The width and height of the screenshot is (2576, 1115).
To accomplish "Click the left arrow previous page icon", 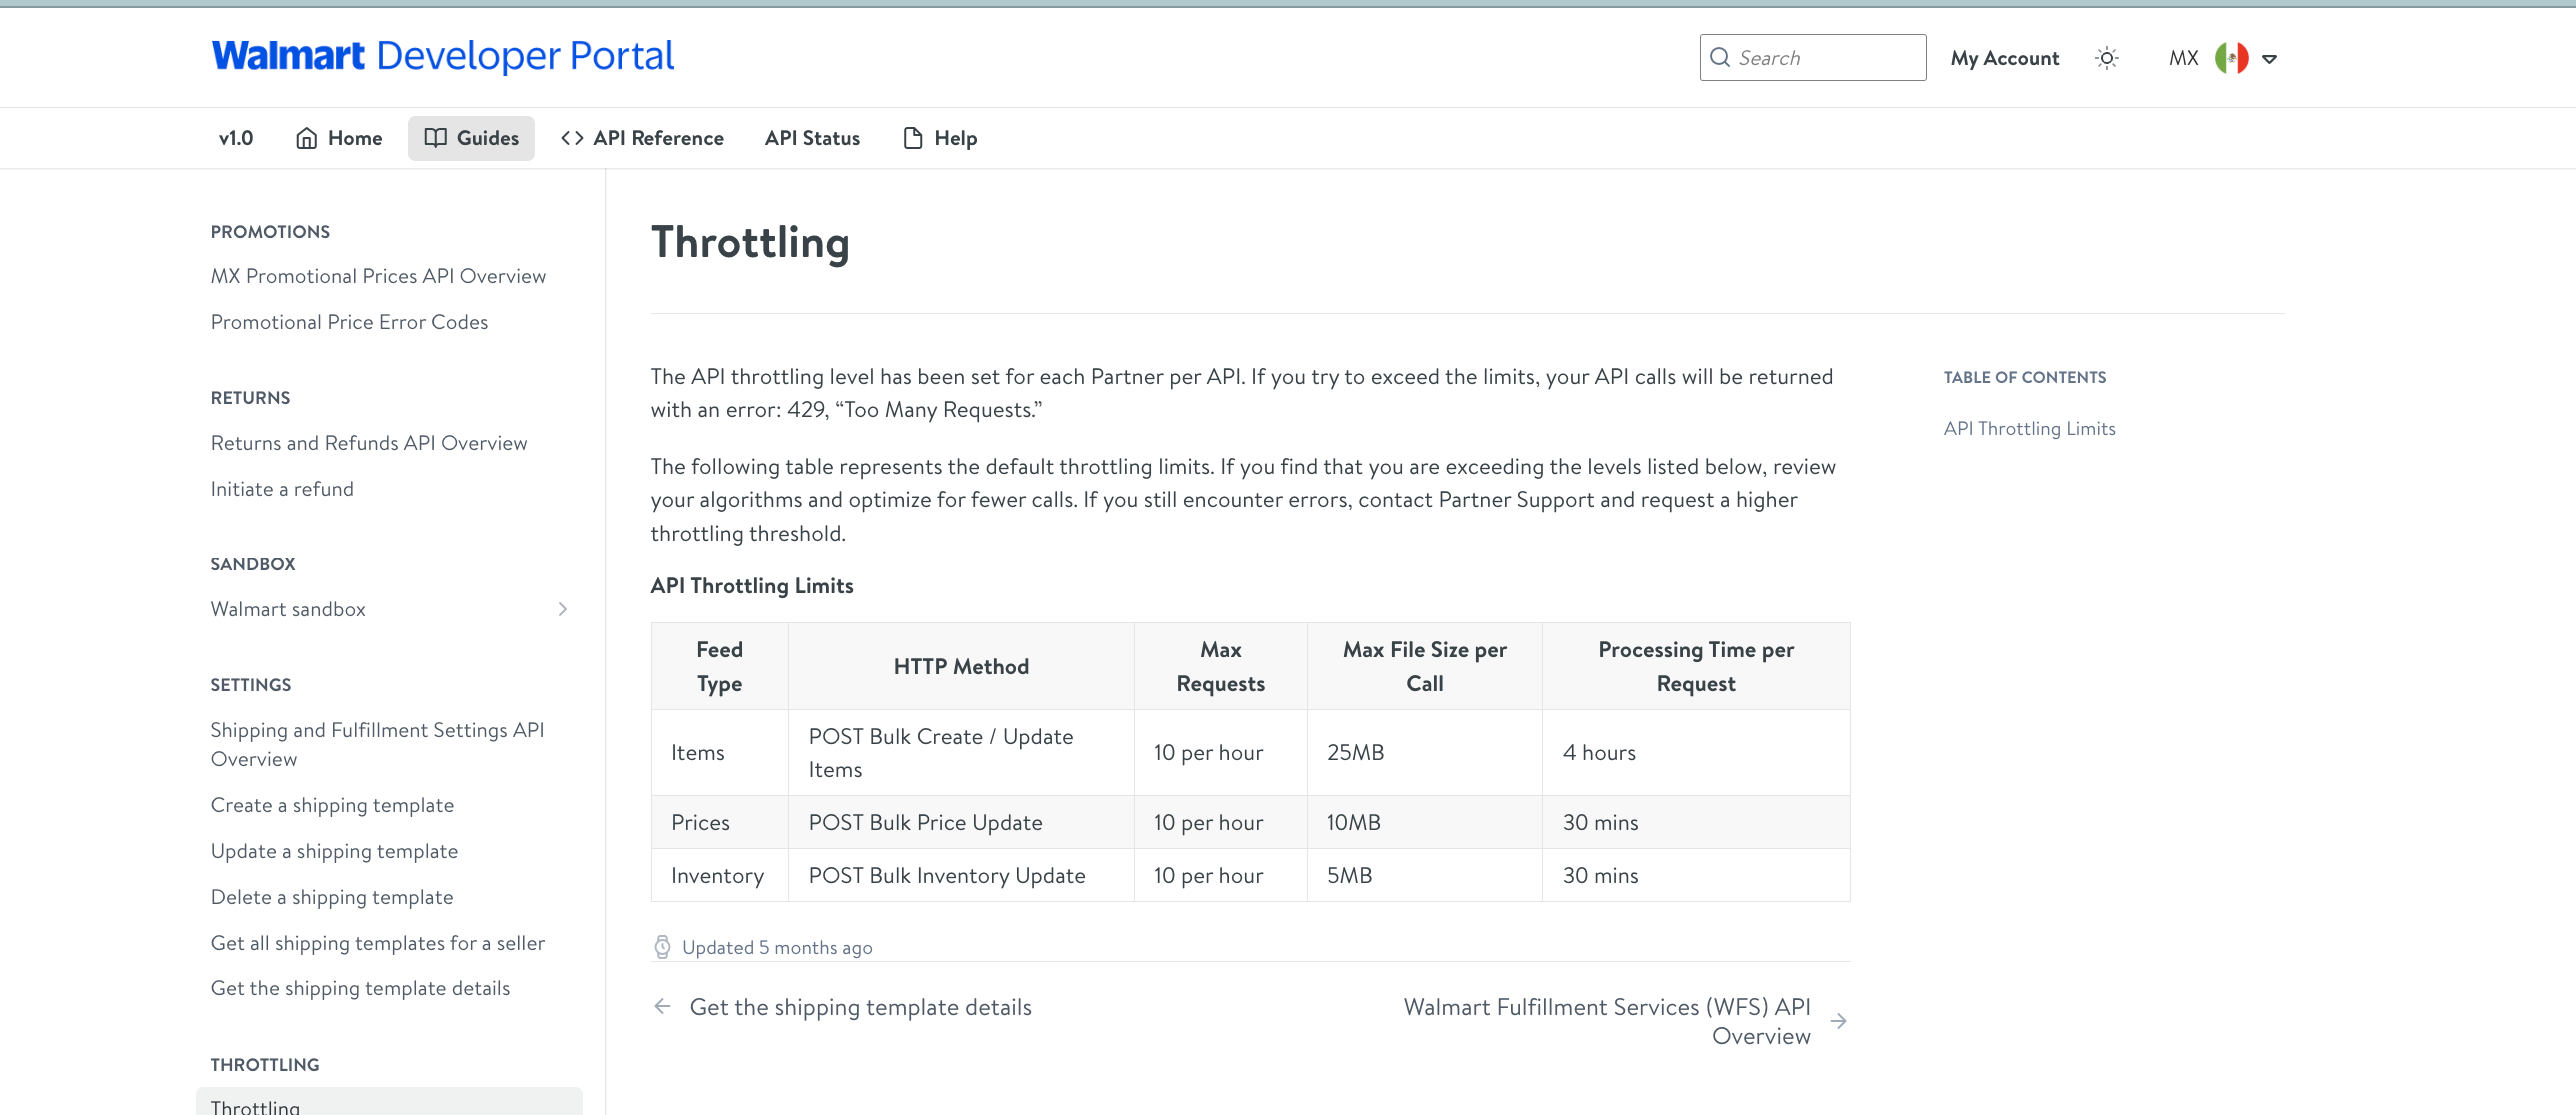I will (662, 1006).
